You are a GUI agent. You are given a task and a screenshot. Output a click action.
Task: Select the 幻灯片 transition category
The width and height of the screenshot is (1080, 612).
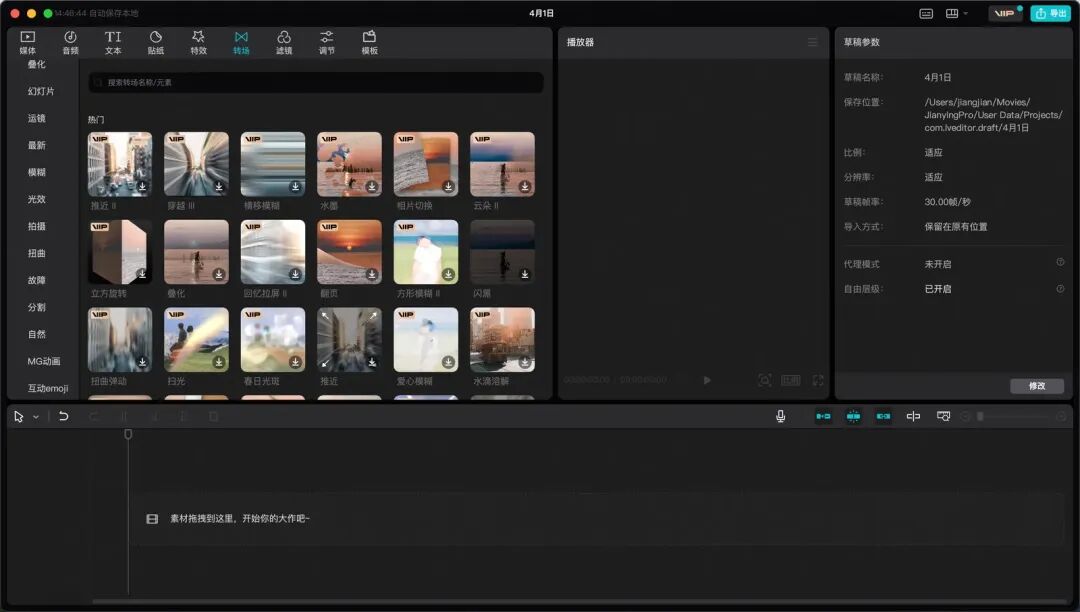(x=41, y=91)
